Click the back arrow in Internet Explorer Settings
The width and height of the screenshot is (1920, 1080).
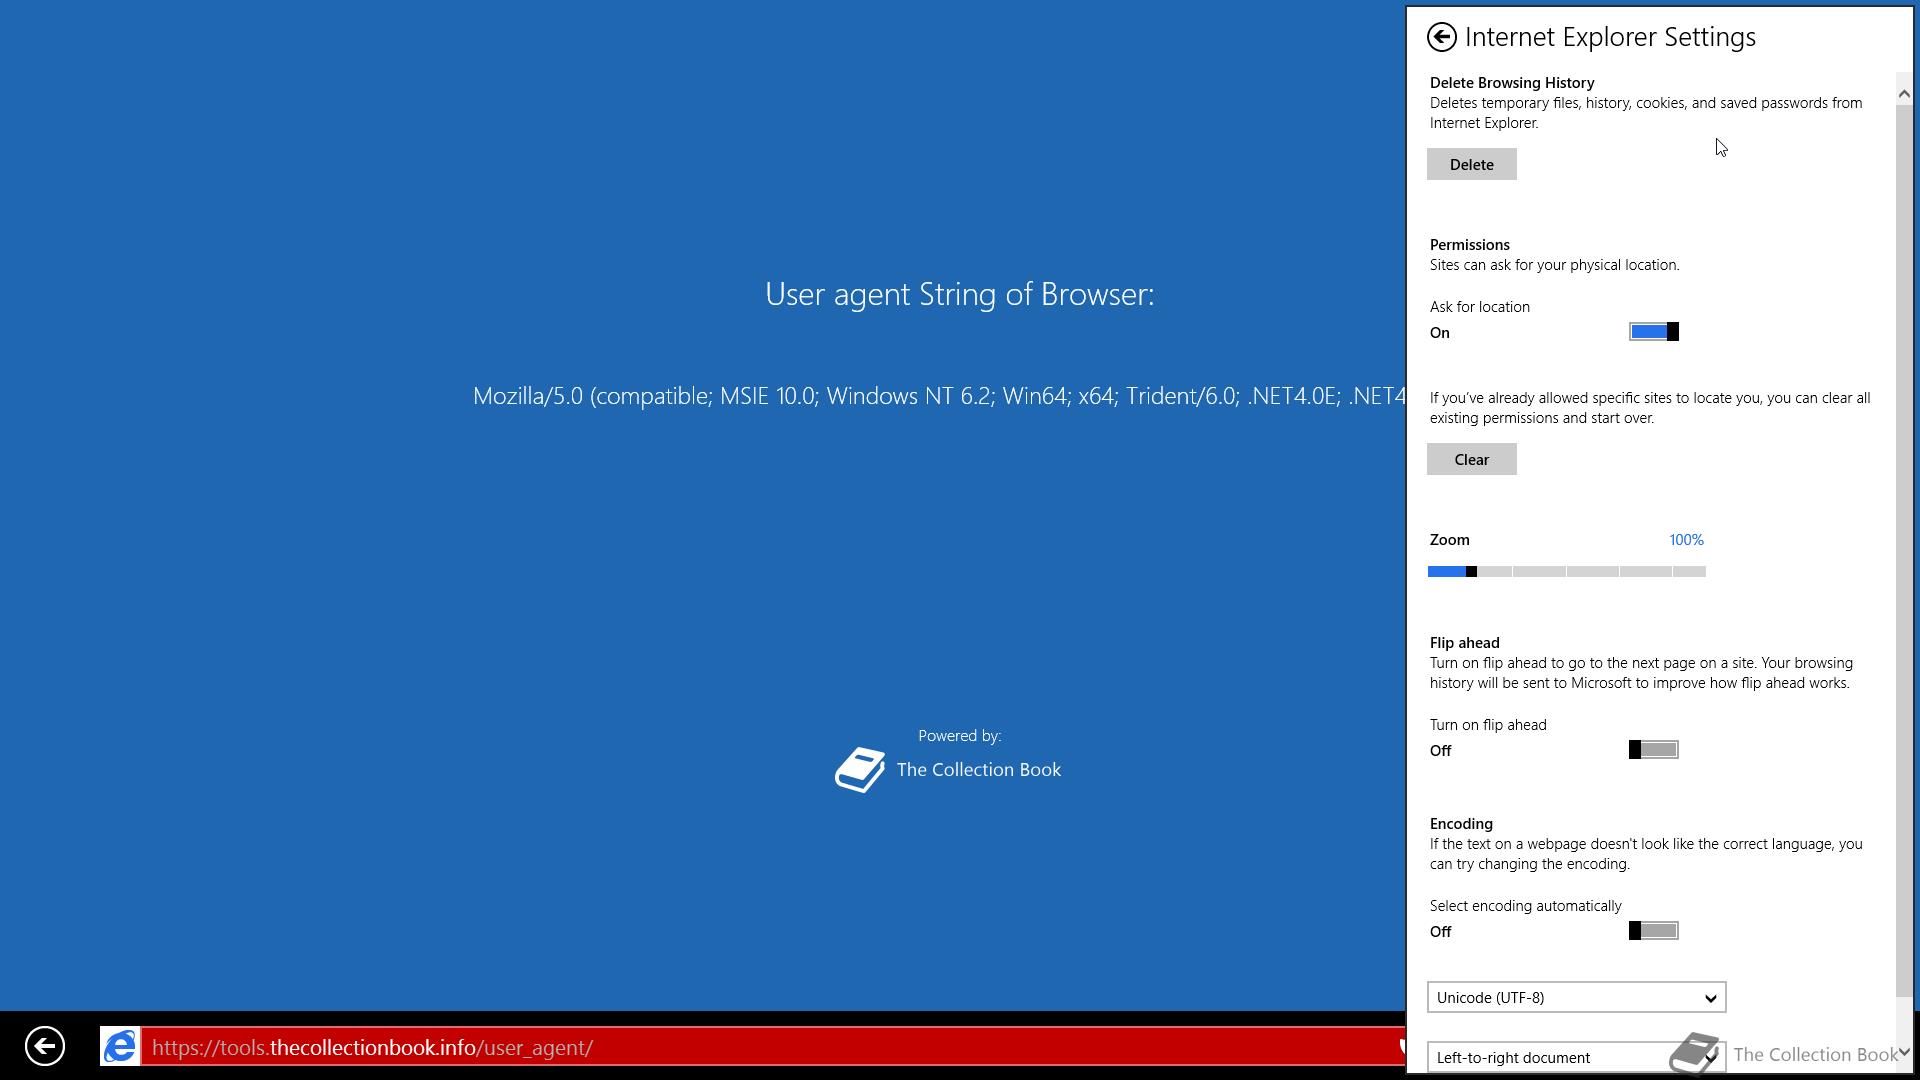1441,37
